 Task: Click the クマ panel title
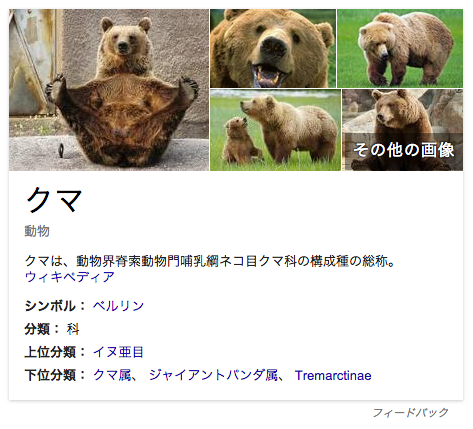click(54, 200)
